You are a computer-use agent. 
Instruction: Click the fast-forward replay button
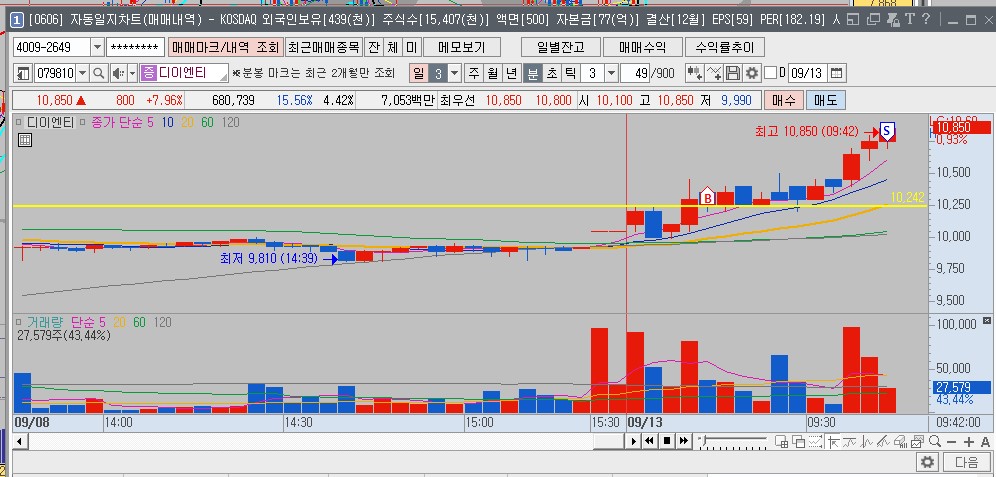pos(683,441)
